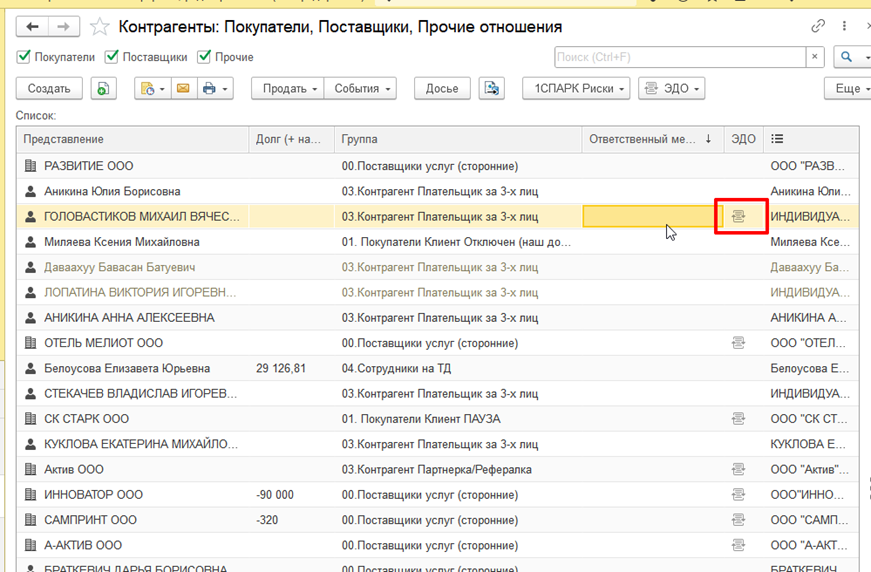Screen dimensions: 871x572
Task: Click the EDO icon in the САМПРИНТ ООО row
Action: [738, 520]
